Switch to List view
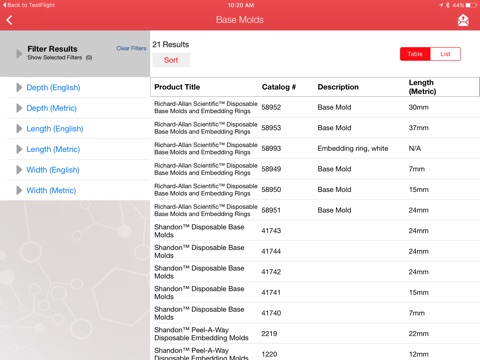The height and width of the screenshot is (360, 480). pyautogui.click(x=445, y=54)
